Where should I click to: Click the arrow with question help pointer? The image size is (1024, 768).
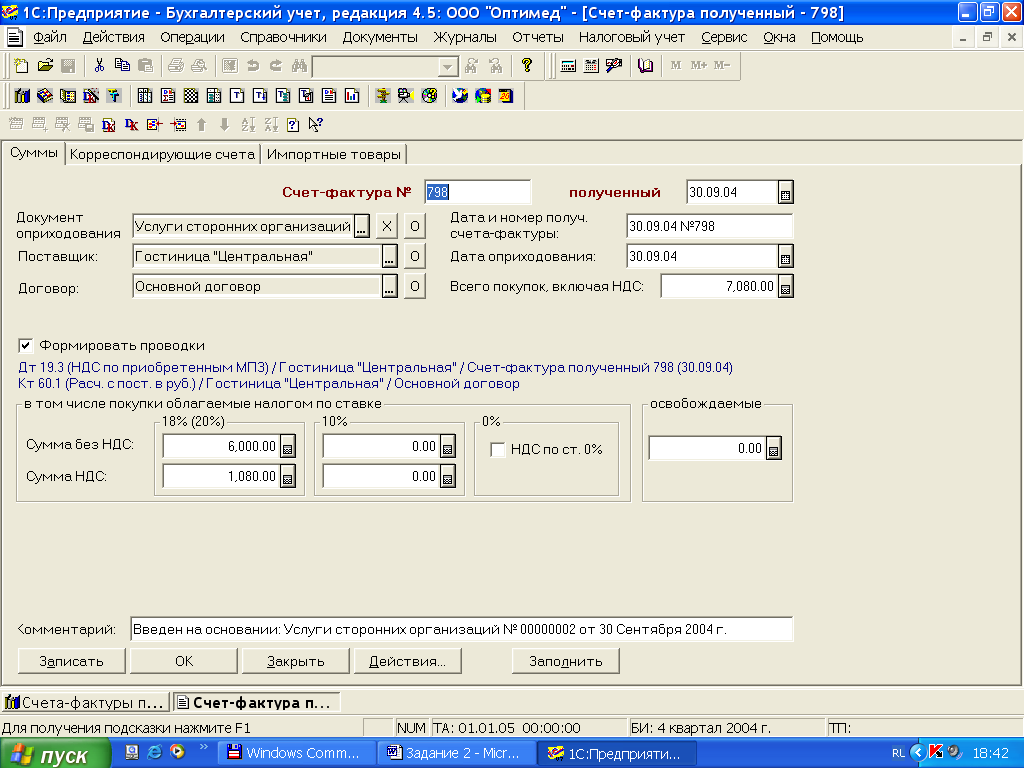(315, 124)
